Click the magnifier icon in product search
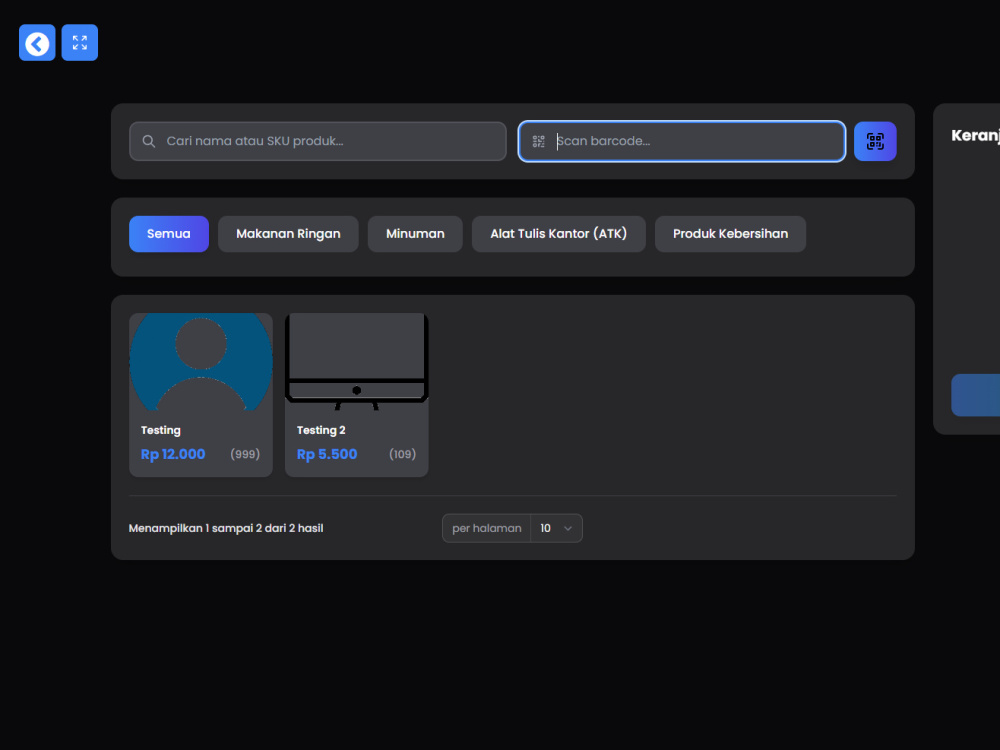1000x750 pixels. (x=149, y=141)
